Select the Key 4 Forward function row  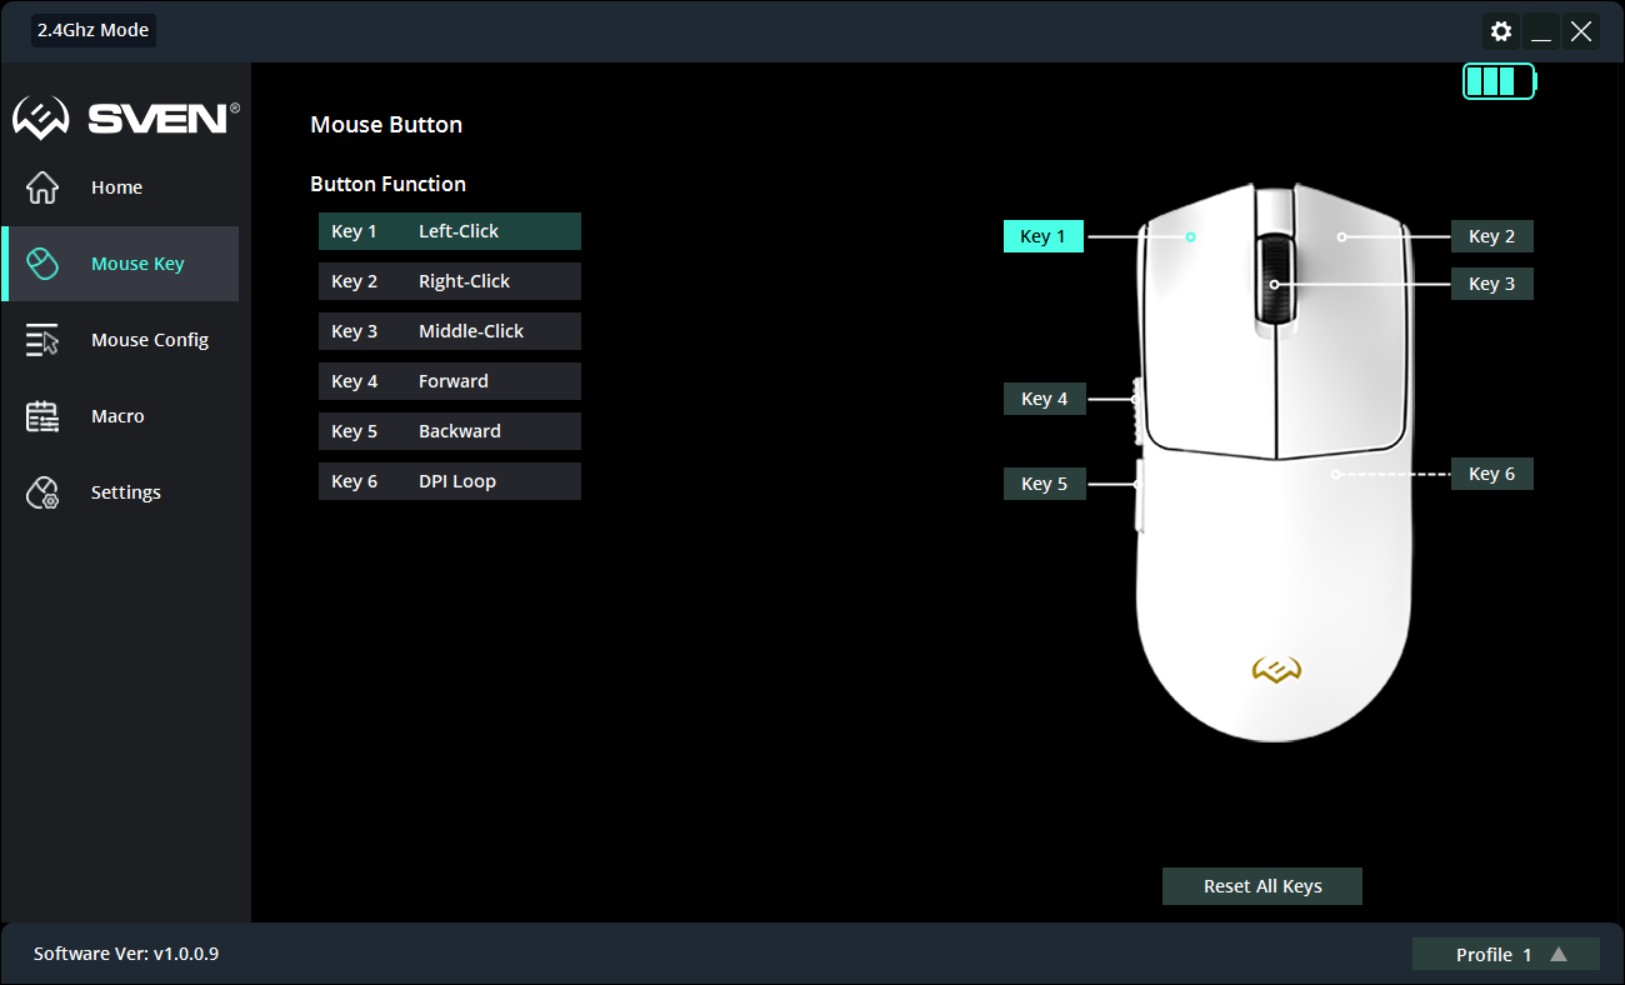click(449, 381)
